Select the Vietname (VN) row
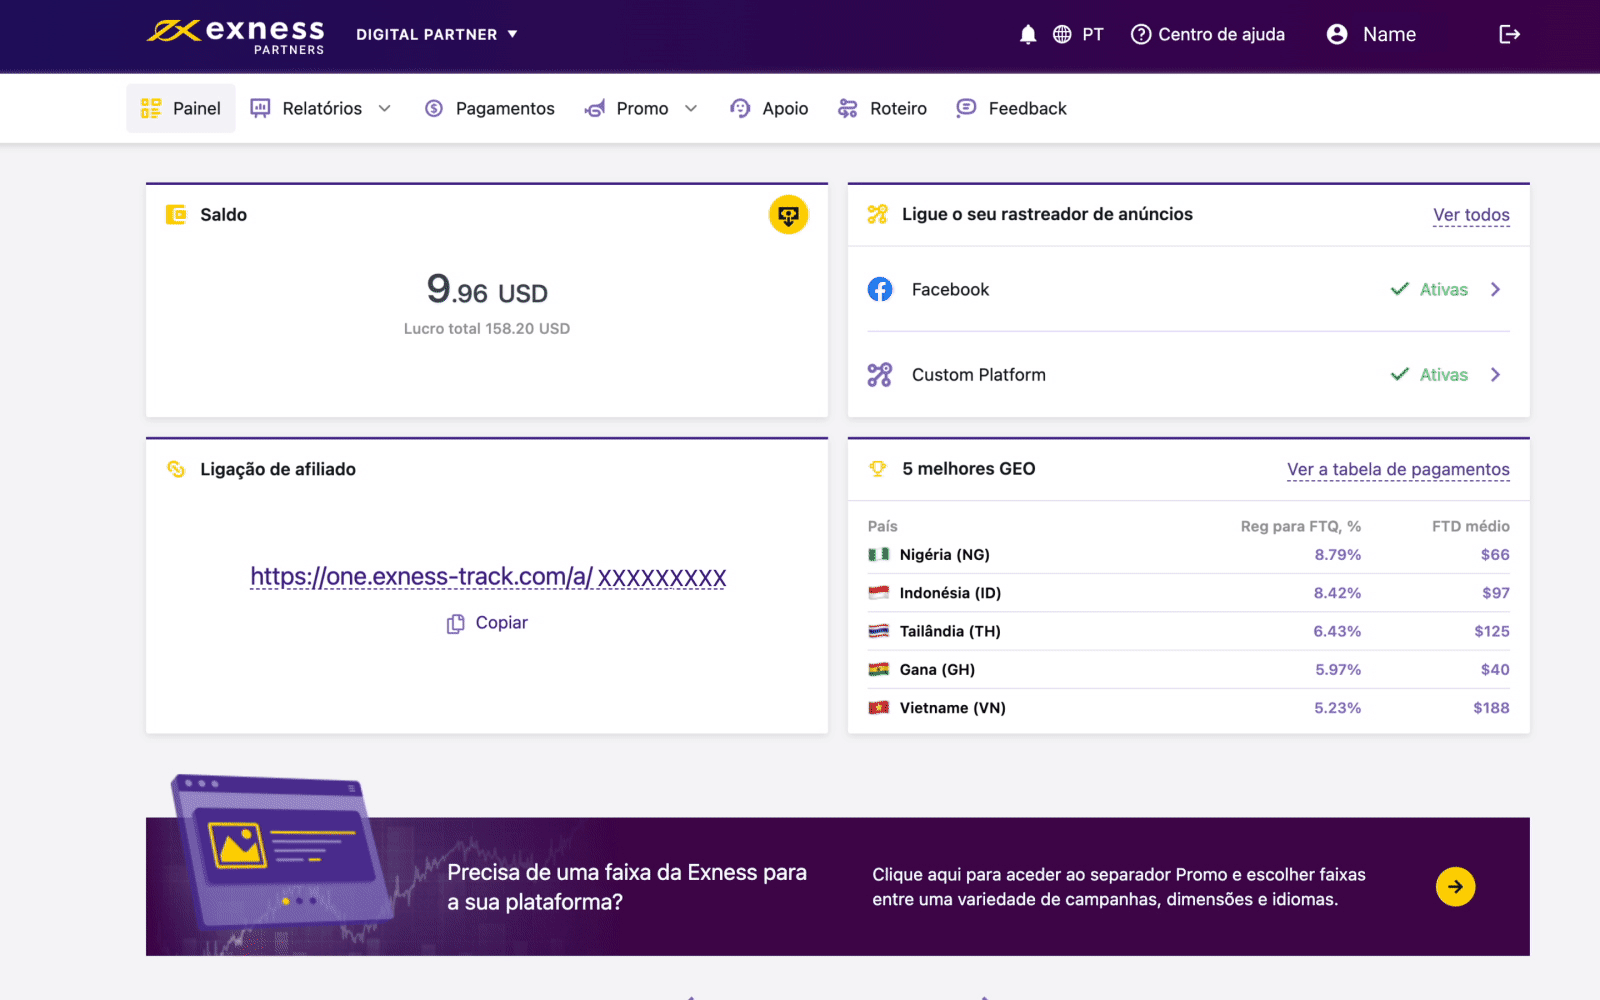This screenshot has width=1600, height=1000. pyautogui.click(x=1188, y=707)
